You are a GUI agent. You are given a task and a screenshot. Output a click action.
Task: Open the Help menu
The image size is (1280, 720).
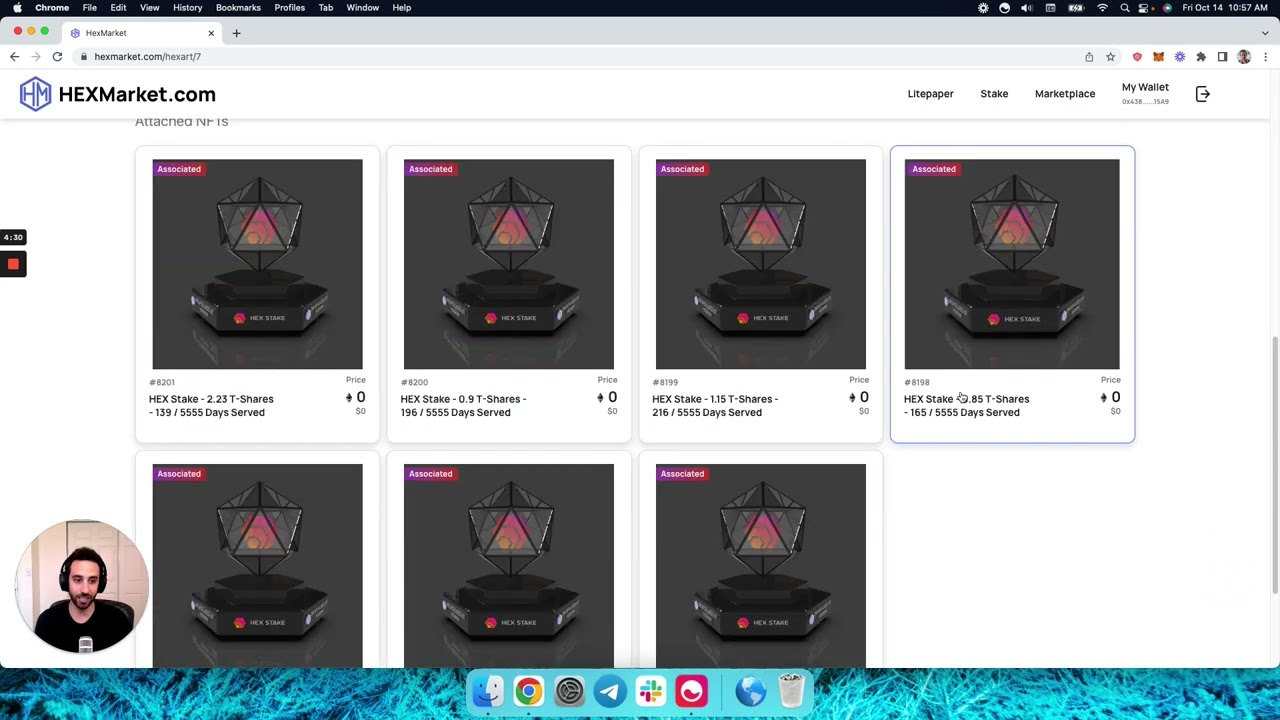(401, 8)
